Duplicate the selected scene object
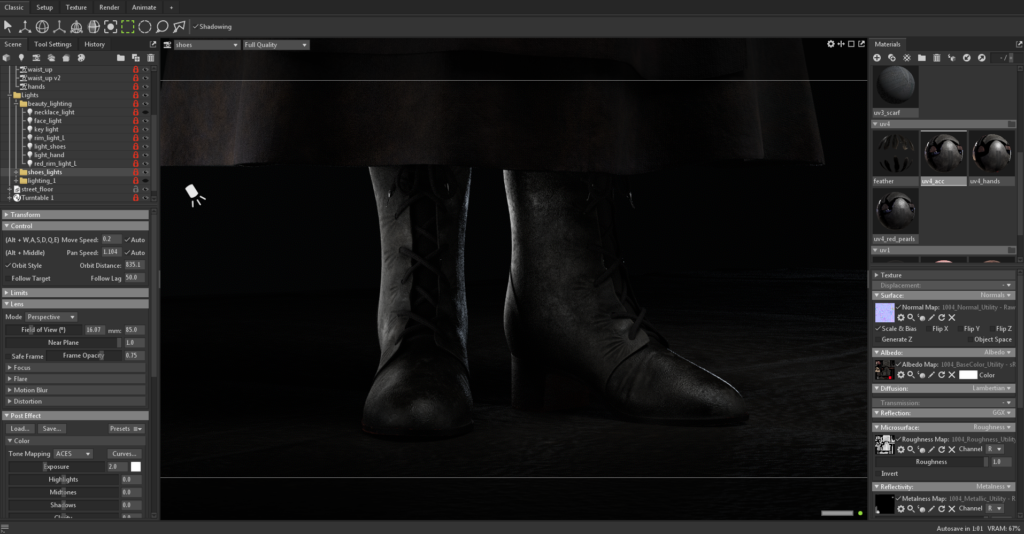Screen dimensions: 1024x534 point(136,57)
